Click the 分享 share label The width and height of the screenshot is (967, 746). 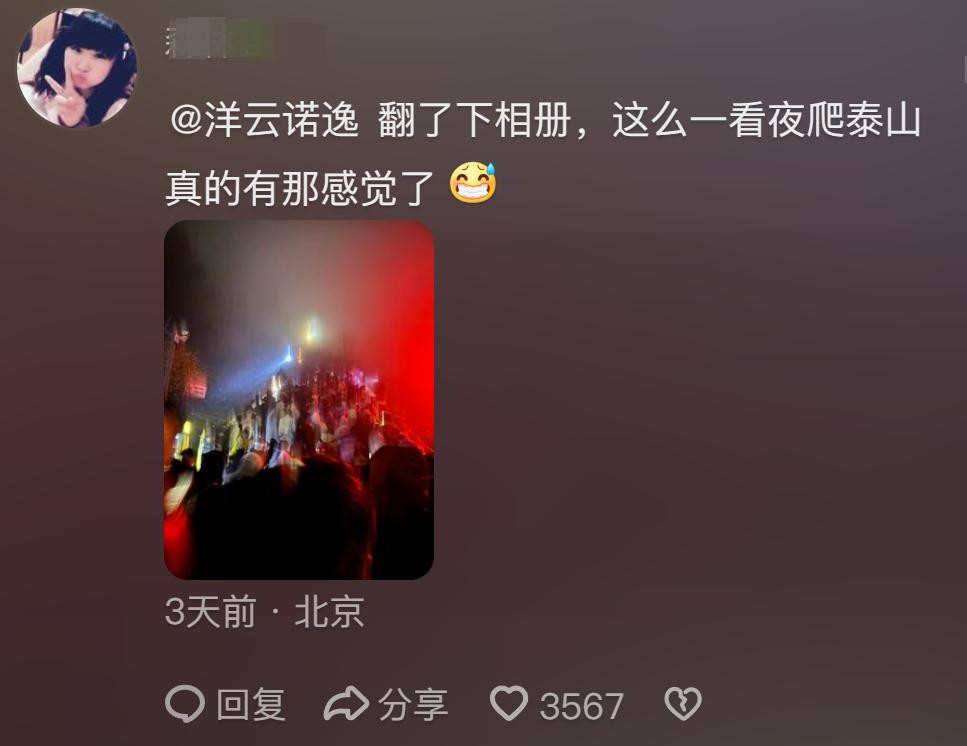coord(413,705)
